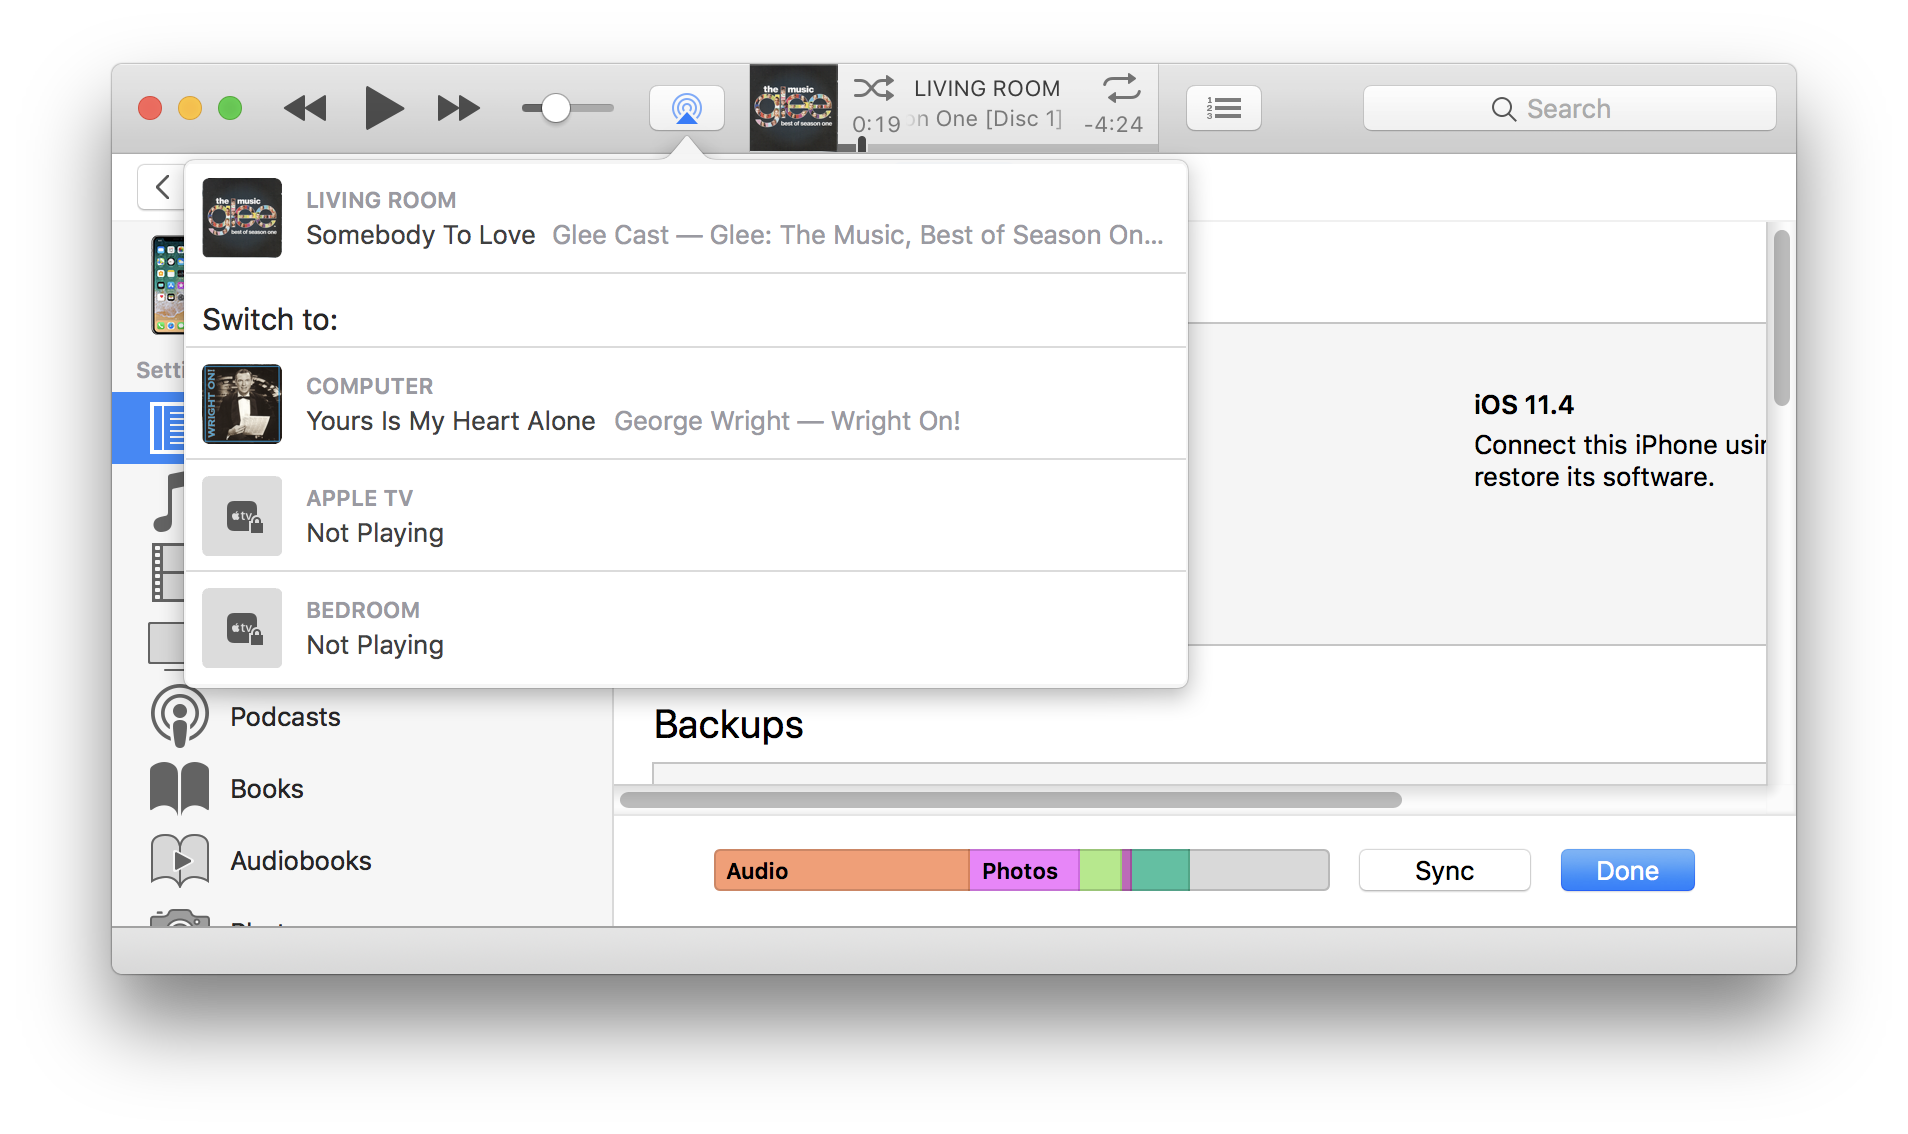Close the window with the red button

click(150, 108)
